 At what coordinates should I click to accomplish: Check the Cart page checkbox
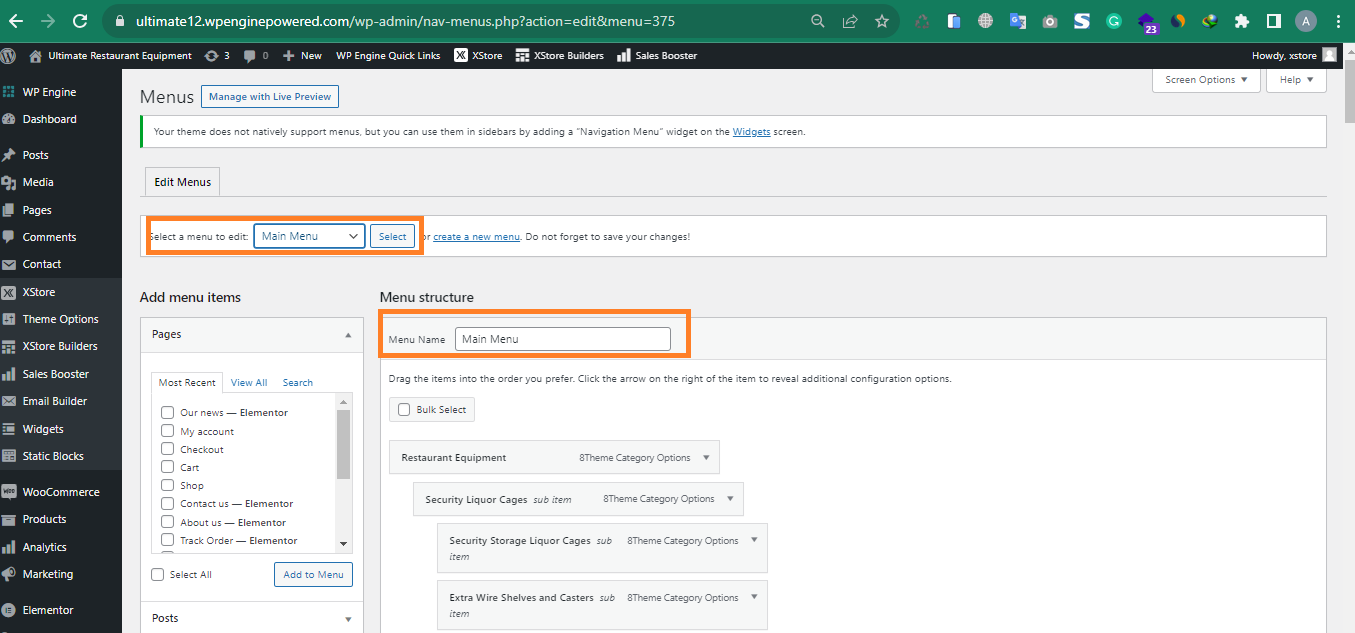168,467
